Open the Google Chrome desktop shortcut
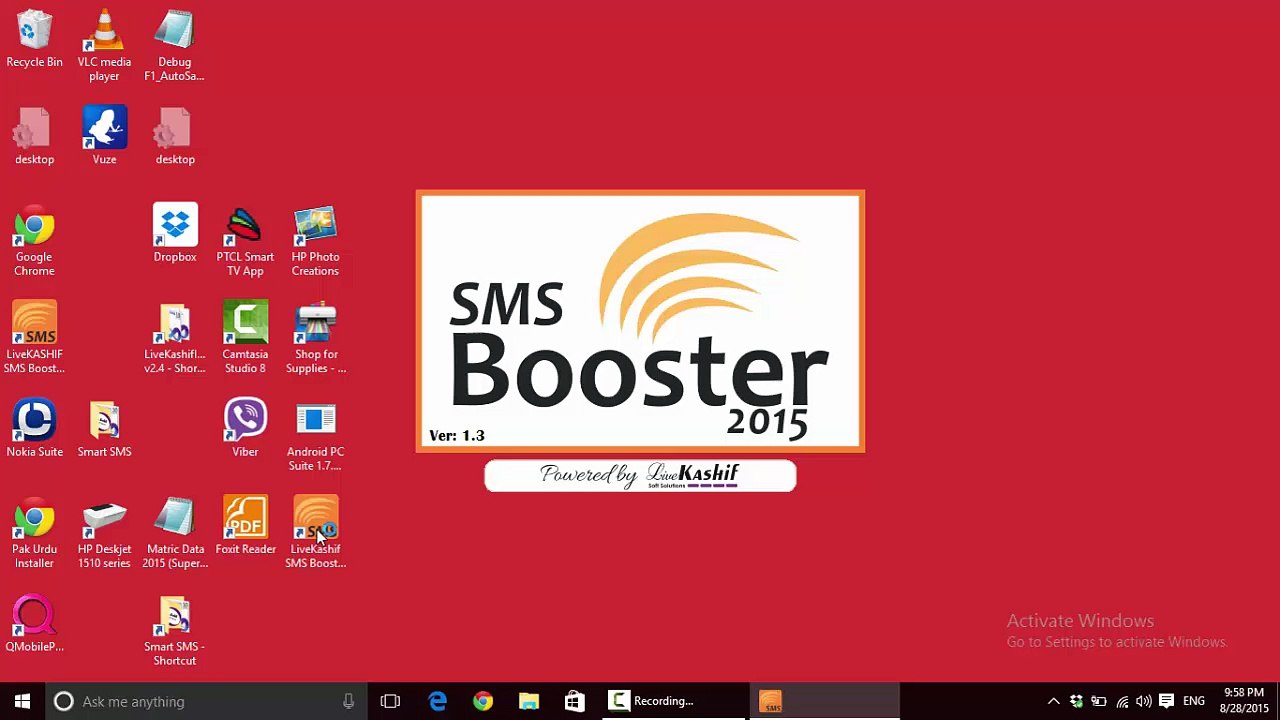The height and width of the screenshot is (720, 1280). click(x=34, y=241)
